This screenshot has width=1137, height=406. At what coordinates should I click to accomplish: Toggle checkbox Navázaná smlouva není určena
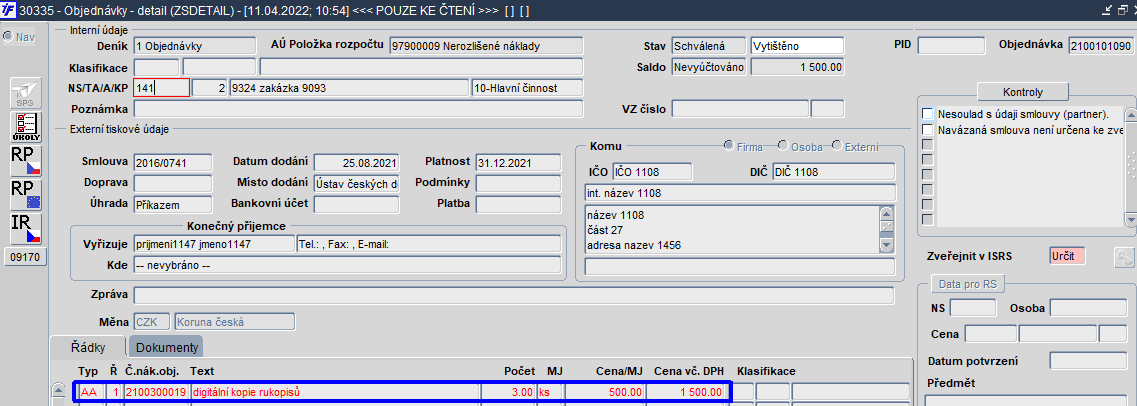pyautogui.click(x=927, y=129)
